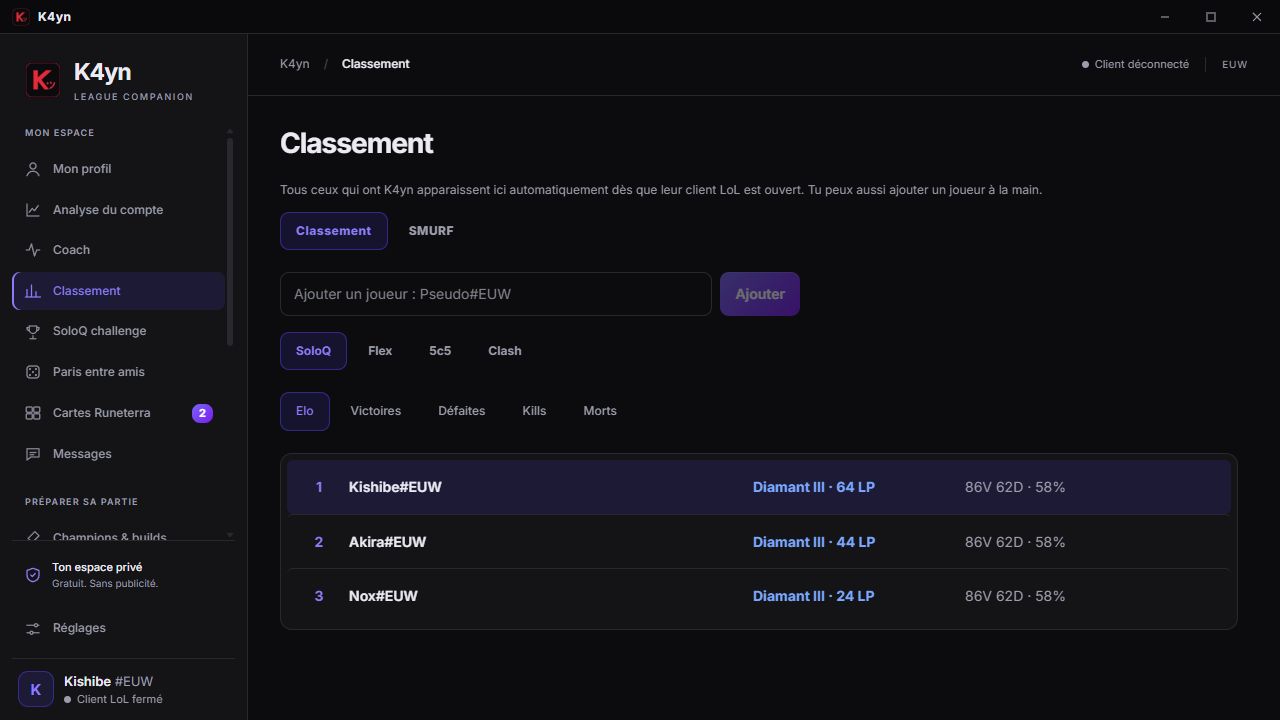
Task: Switch to the Flex queue filter
Action: [x=380, y=351]
